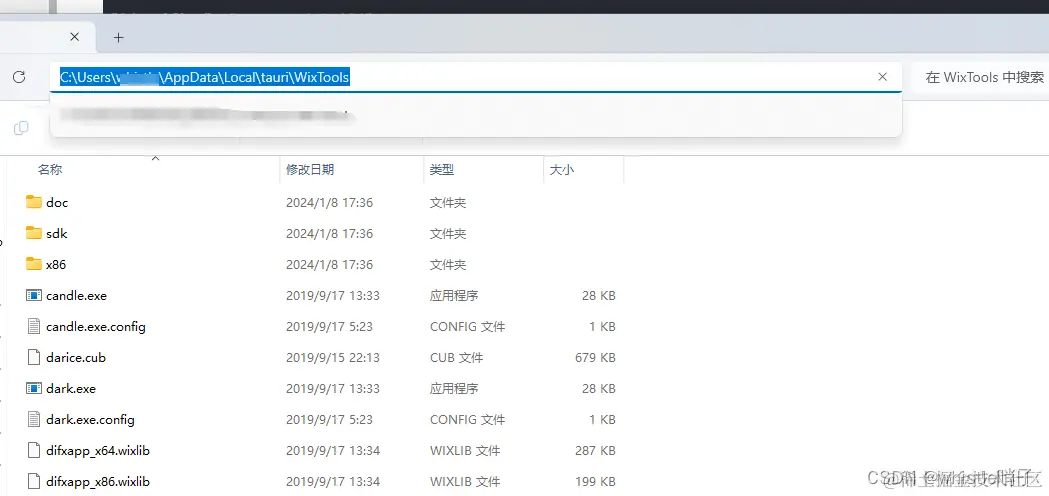This screenshot has width=1049, height=496.
Task: Click the 679 KB size value
Action: (x=595, y=357)
